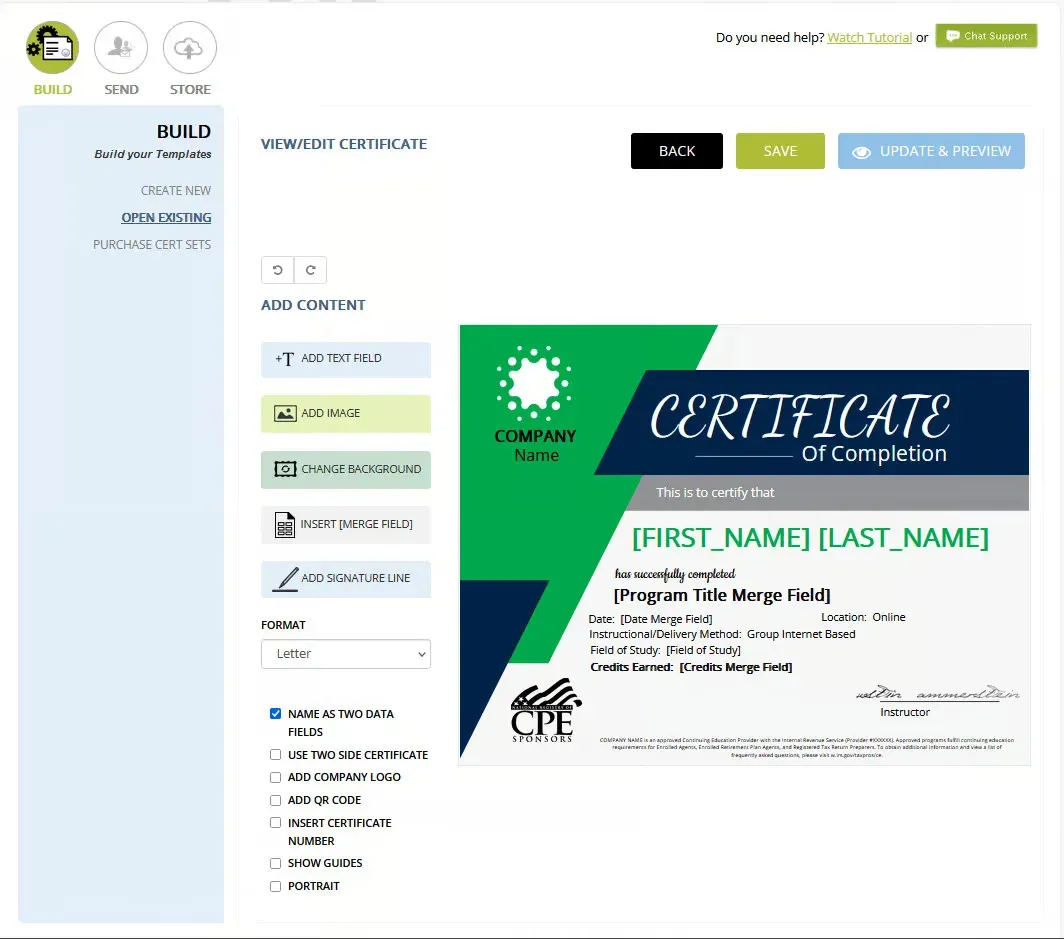Select the Credits Earned merge field line
Viewport: 1064px width, 939px height.
click(x=691, y=667)
